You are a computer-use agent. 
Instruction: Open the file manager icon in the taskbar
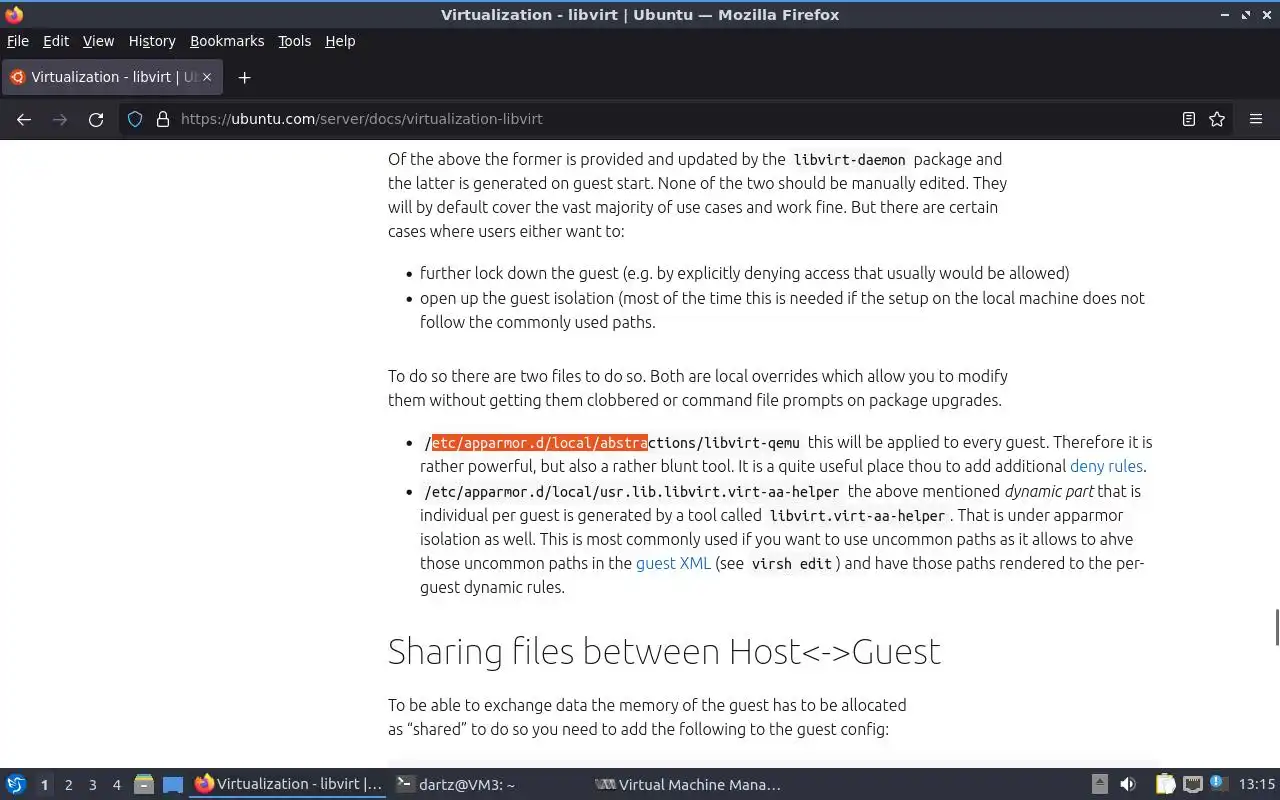click(143, 784)
